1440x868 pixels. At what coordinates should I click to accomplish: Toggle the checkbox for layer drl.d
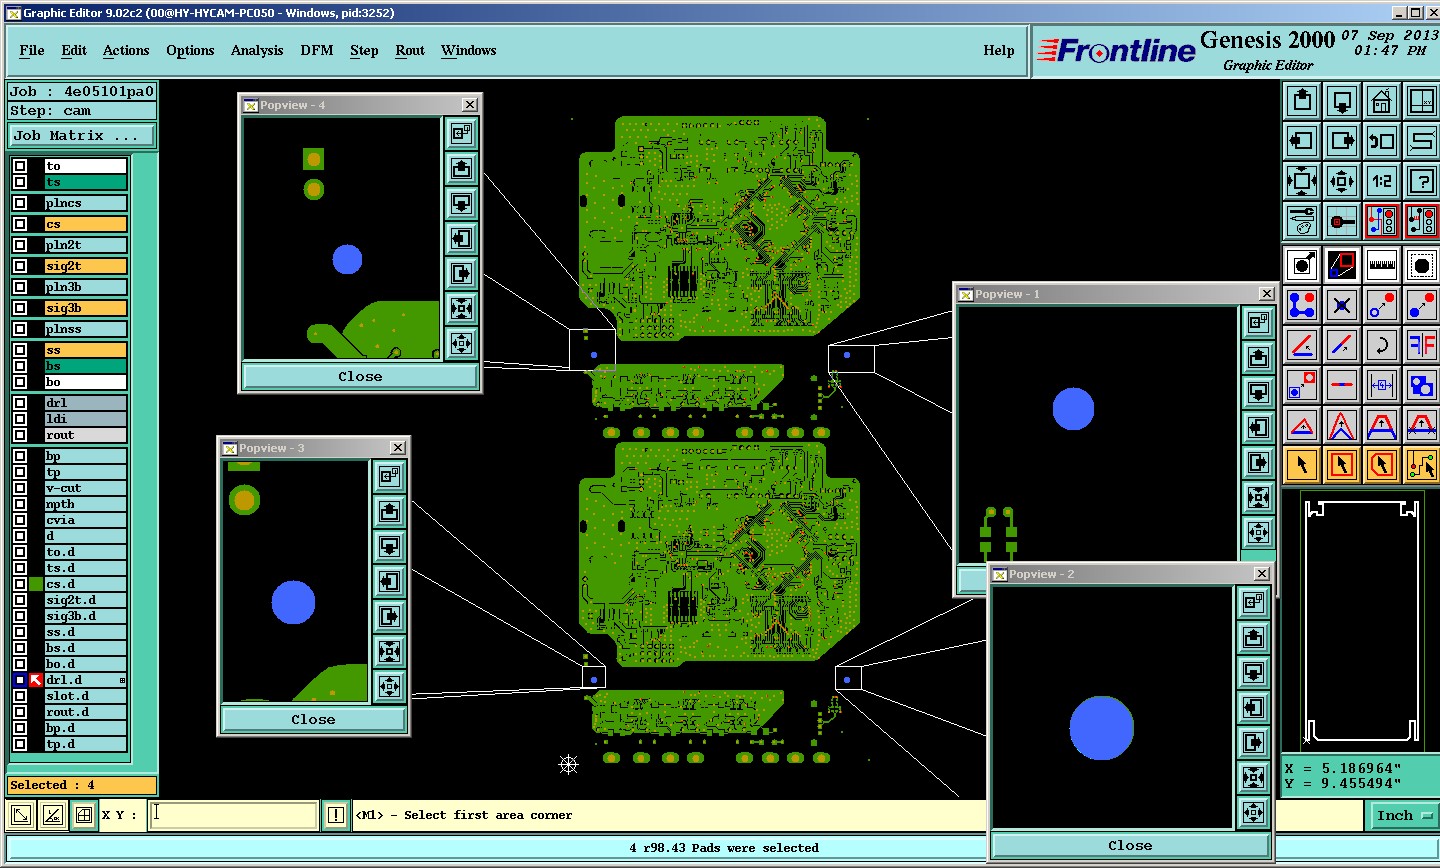click(x=20, y=680)
